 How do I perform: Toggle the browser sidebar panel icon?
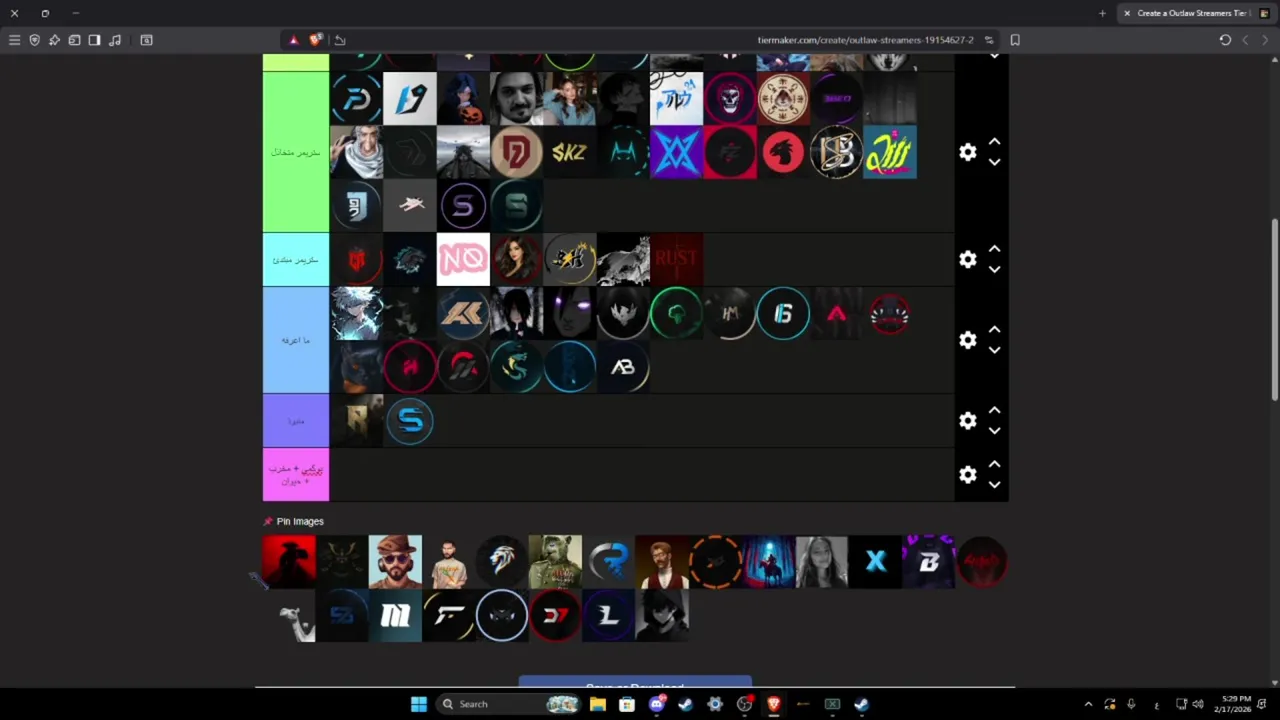point(94,40)
